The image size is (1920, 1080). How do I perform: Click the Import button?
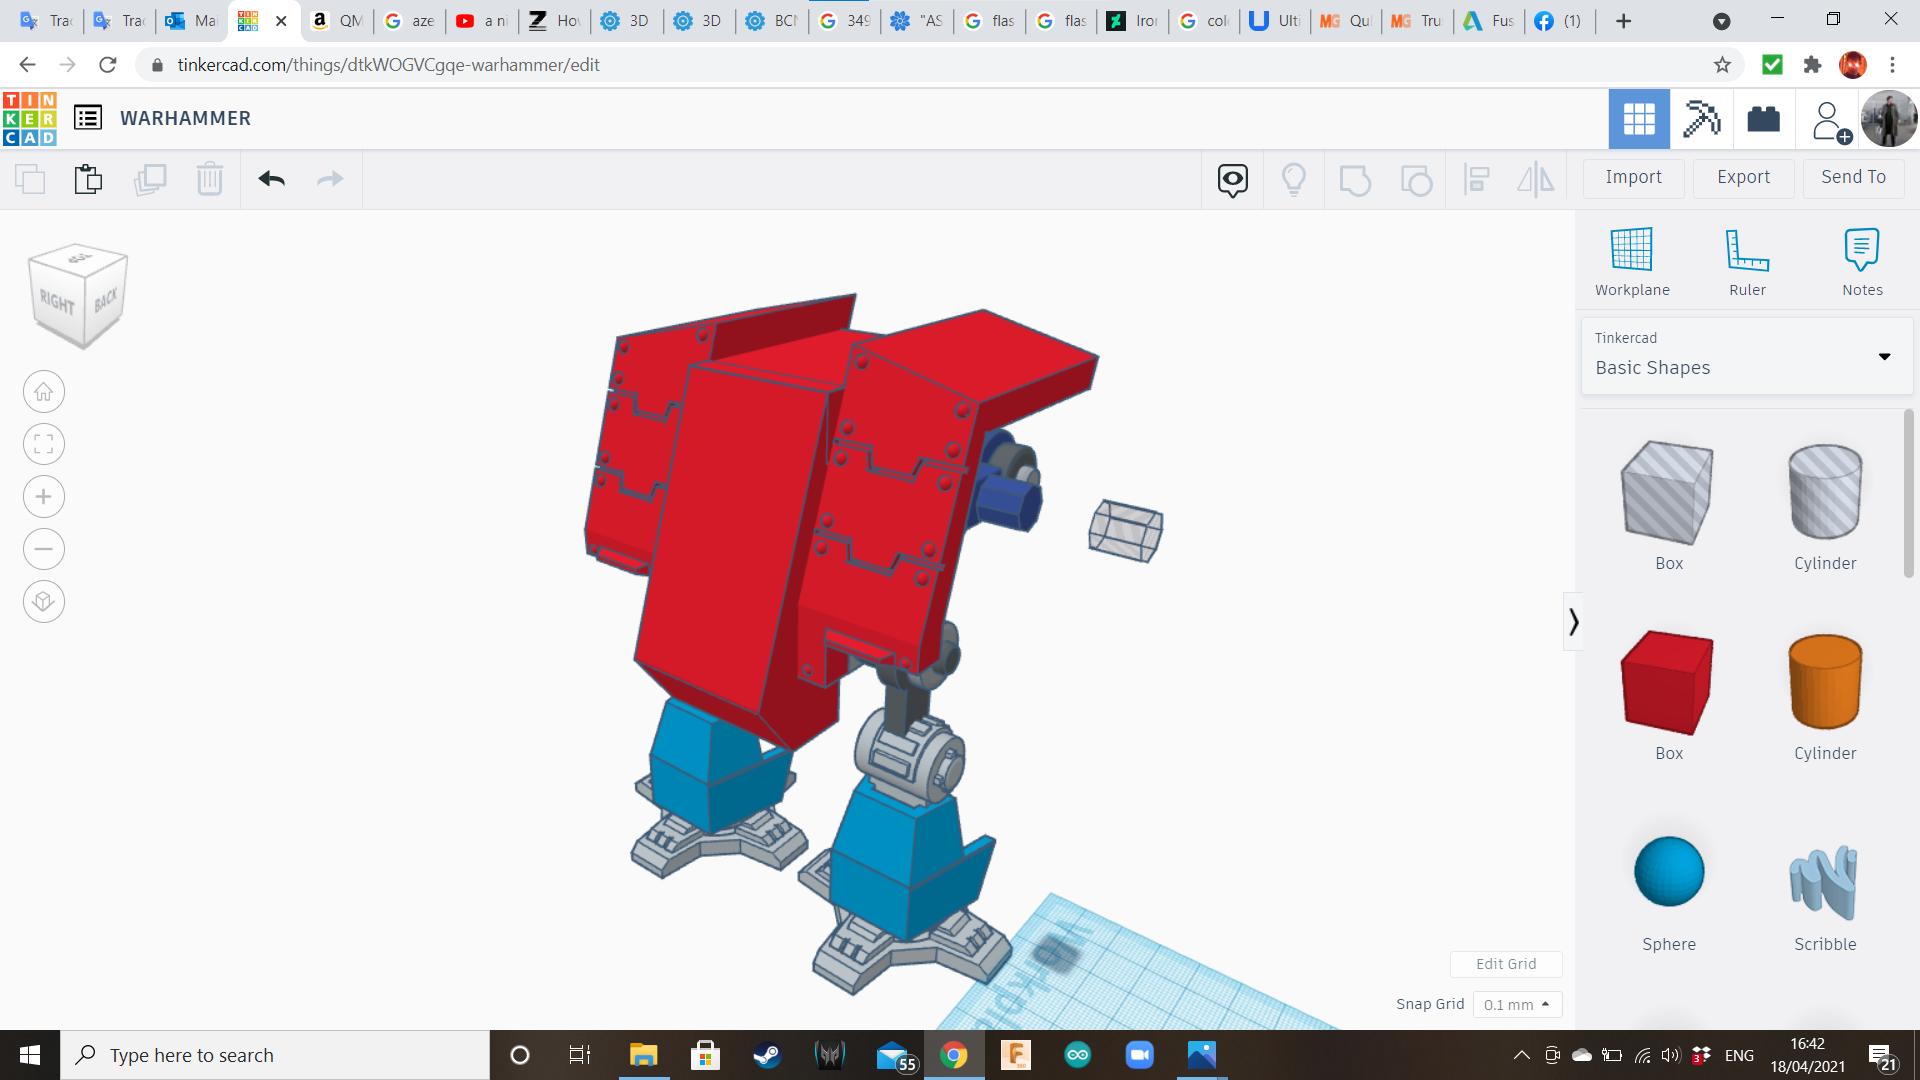1633,177
